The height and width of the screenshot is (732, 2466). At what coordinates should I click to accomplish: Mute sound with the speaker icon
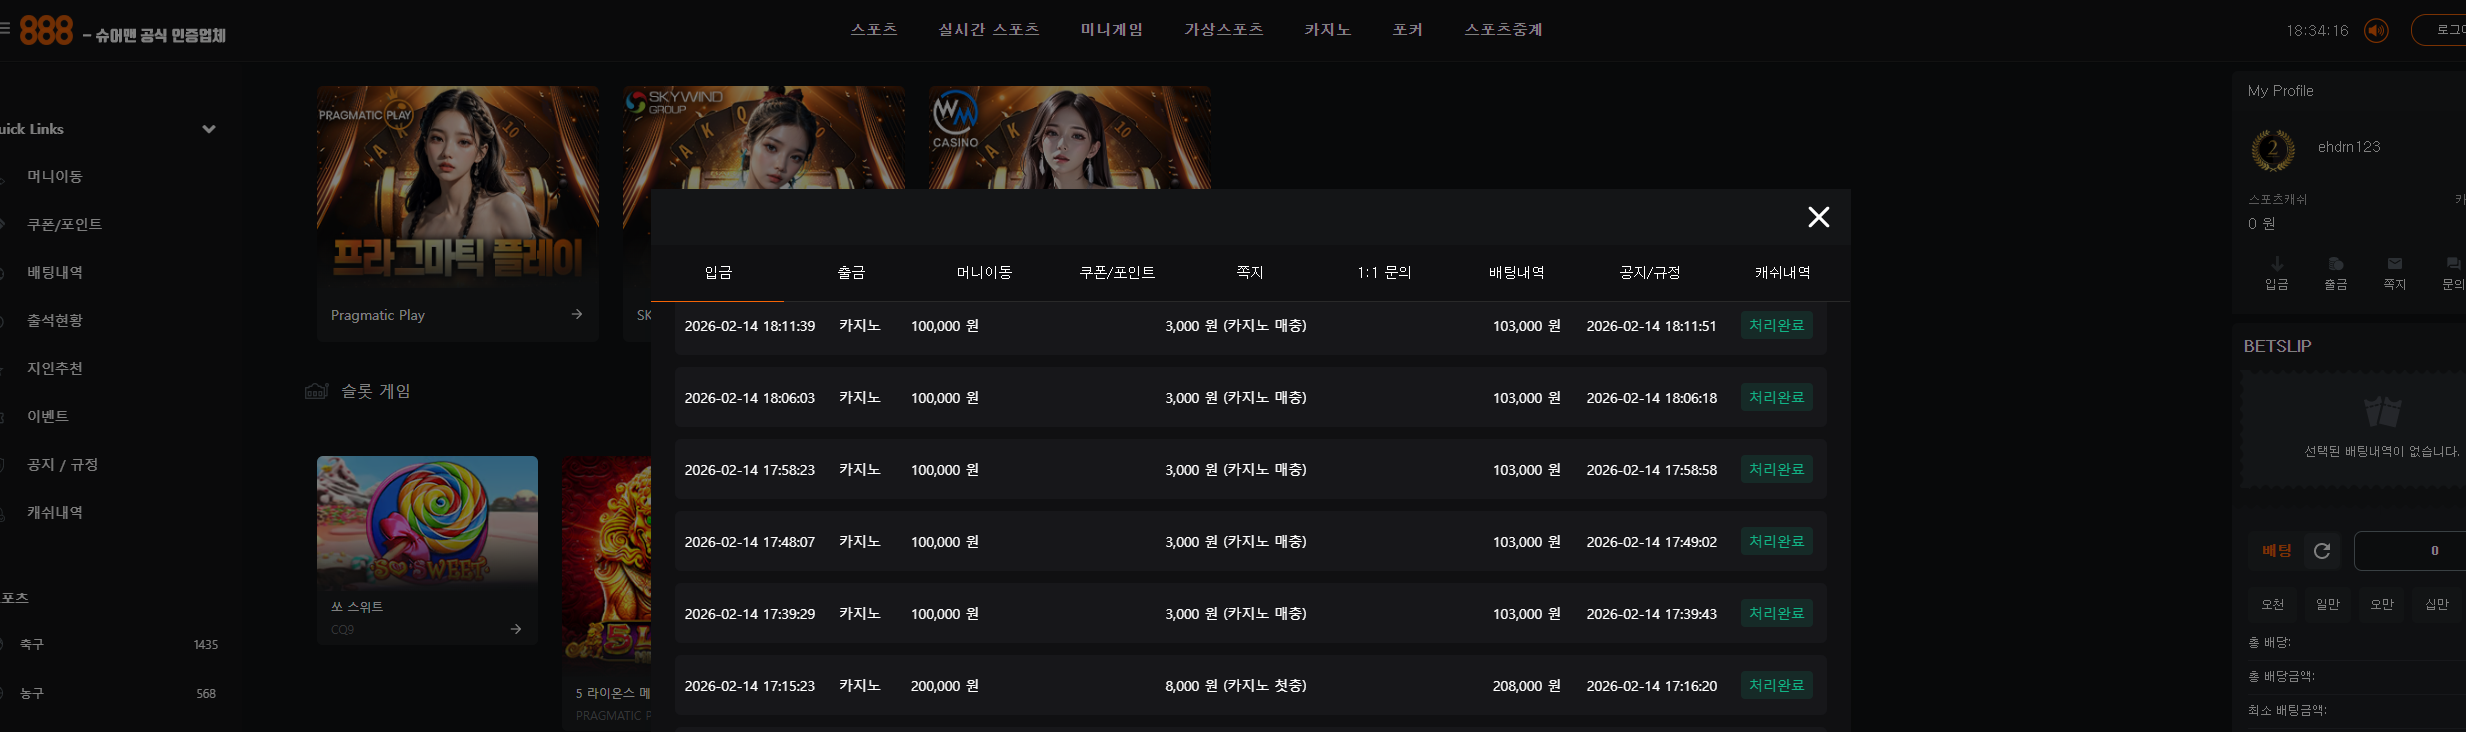pyautogui.click(x=2376, y=31)
